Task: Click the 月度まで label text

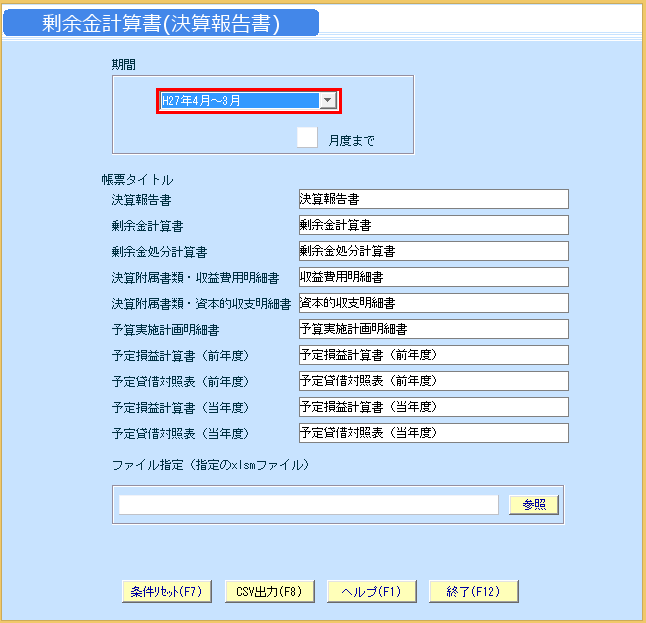Action: [351, 141]
